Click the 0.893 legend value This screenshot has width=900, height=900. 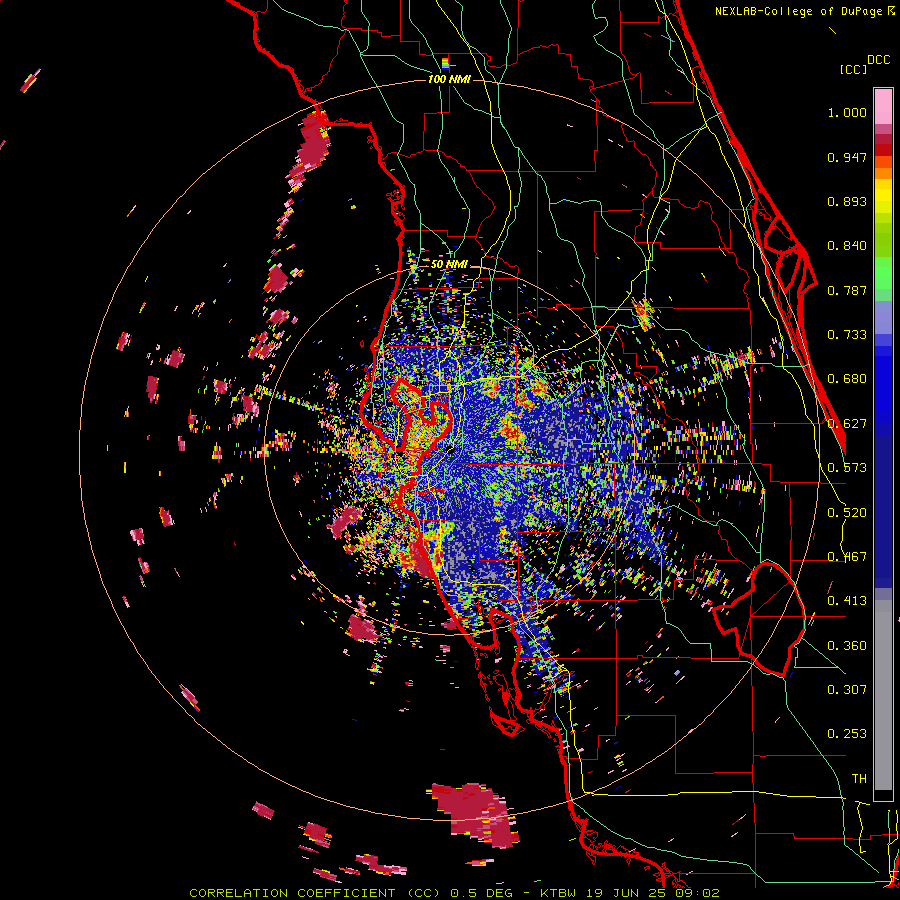tap(847, 201)
